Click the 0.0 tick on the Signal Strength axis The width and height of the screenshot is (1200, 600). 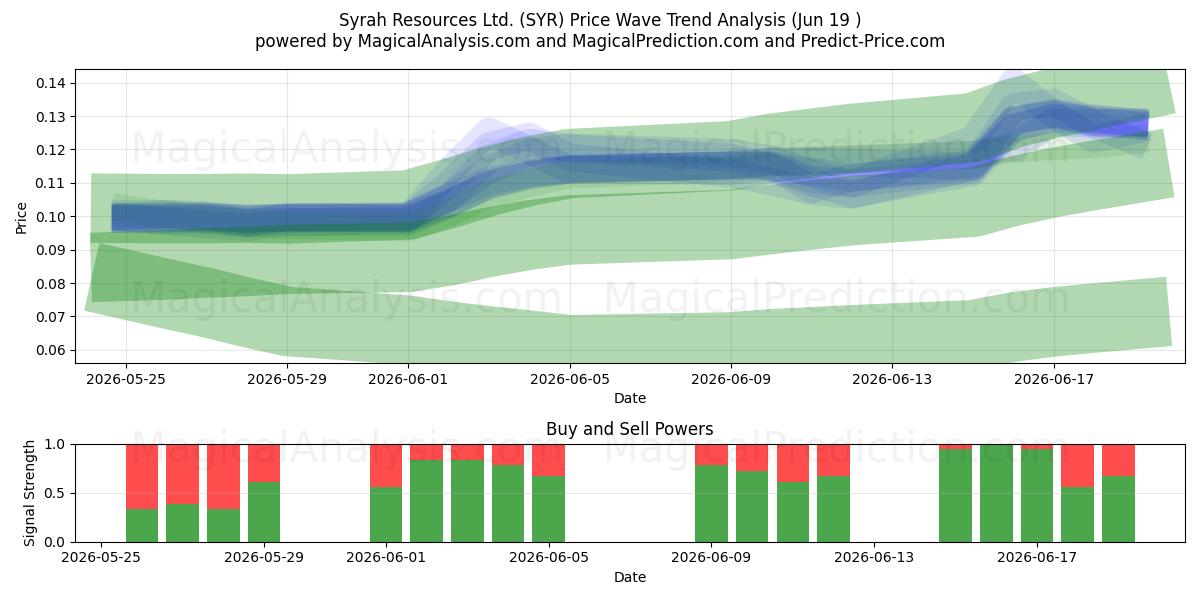57,542
